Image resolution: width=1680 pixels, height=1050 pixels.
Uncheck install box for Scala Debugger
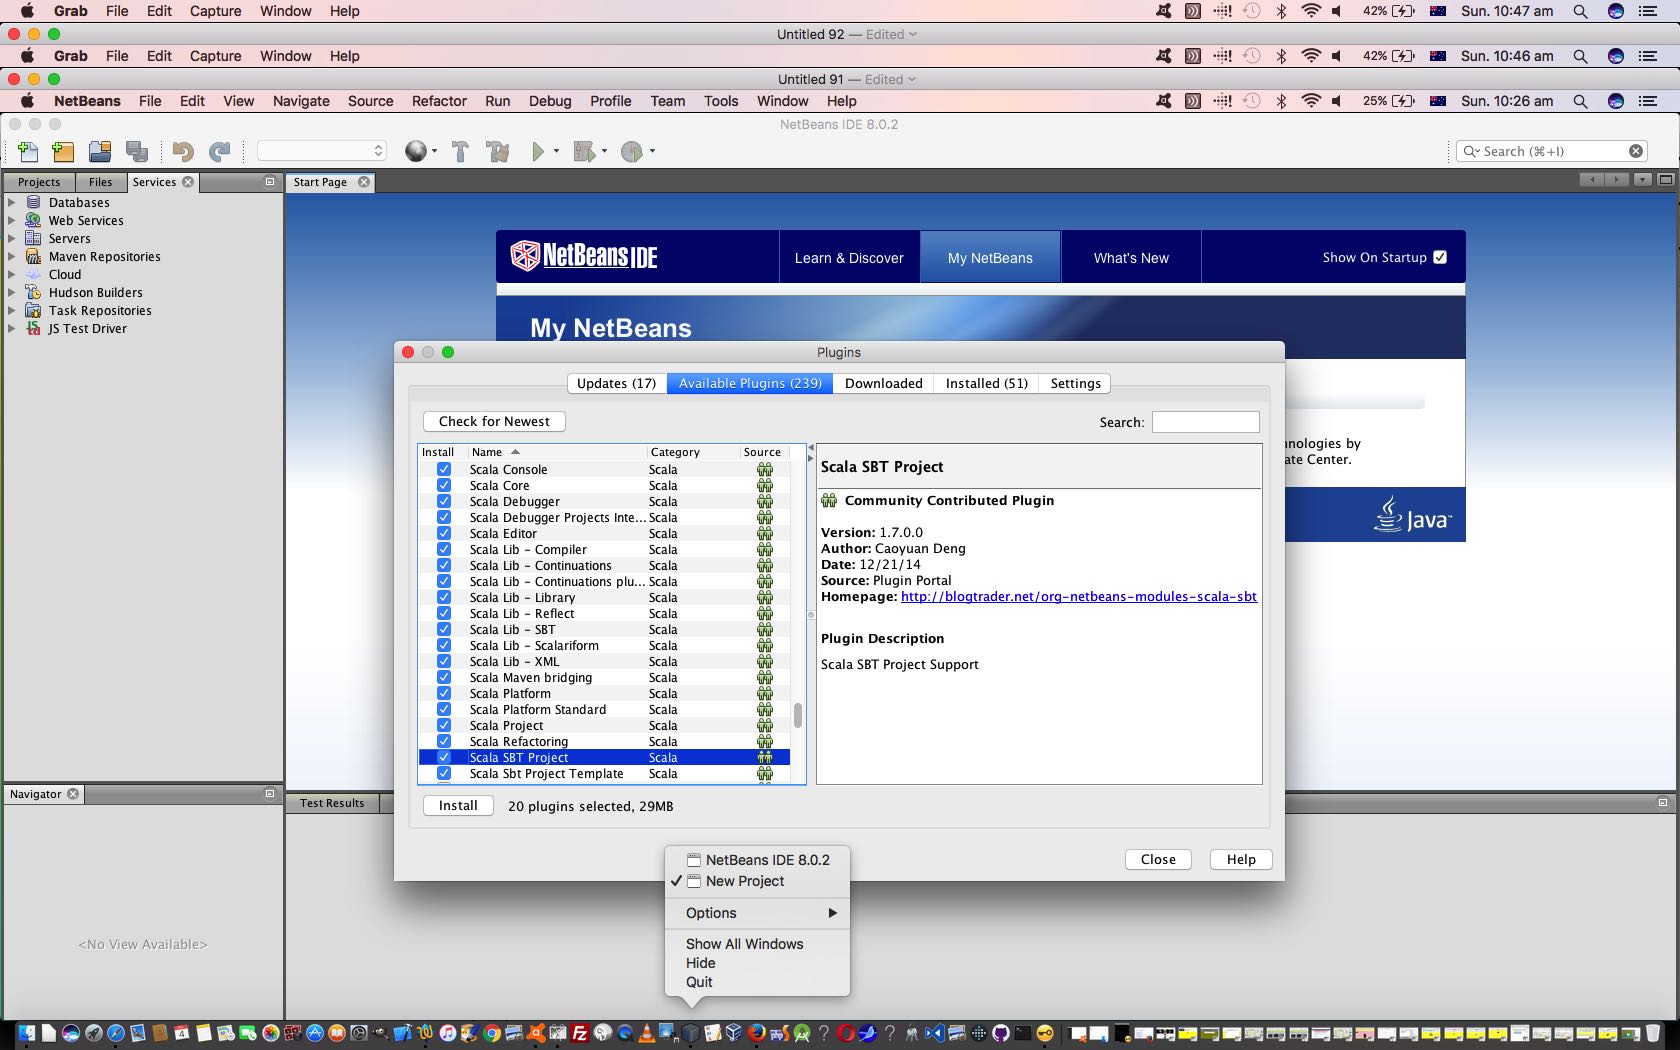(444, 501)
